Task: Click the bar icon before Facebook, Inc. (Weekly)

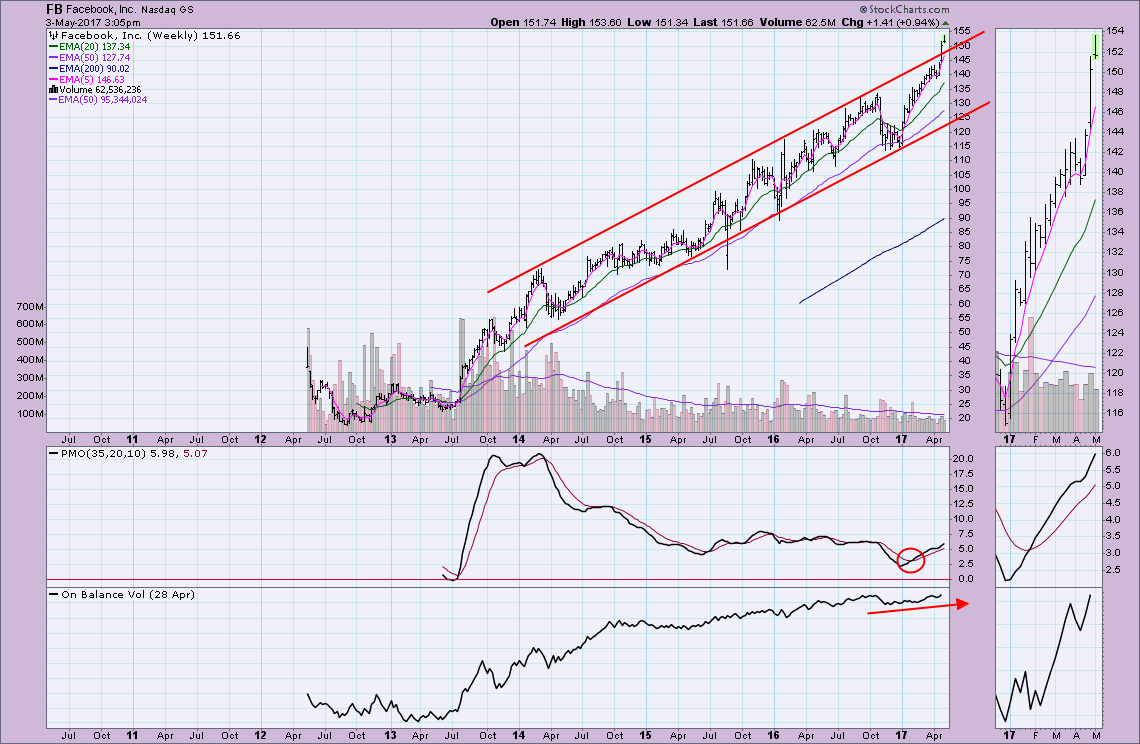Action: click(x=54, y=35)
